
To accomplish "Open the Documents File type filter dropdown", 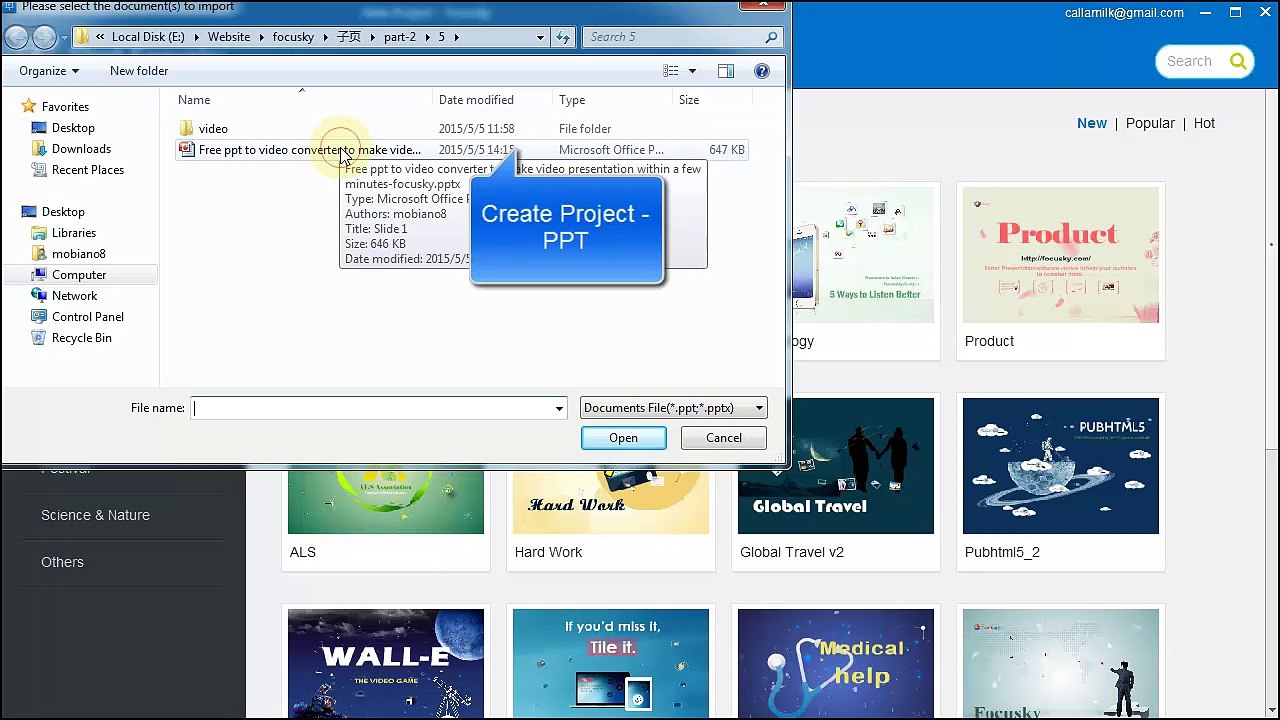I will [674, 408].
